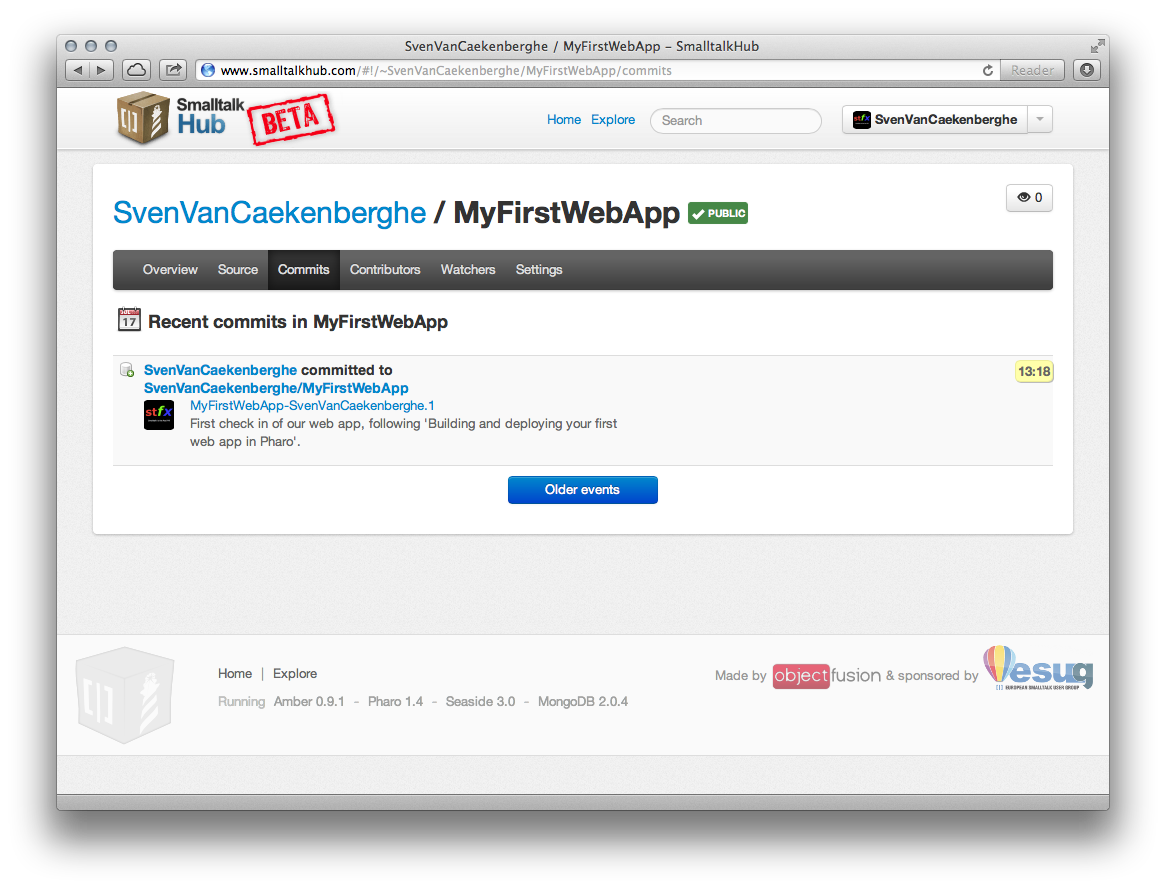1166x889 pixels.
Task: Click the Safari Reader button
Action: tap(1032, 70)
